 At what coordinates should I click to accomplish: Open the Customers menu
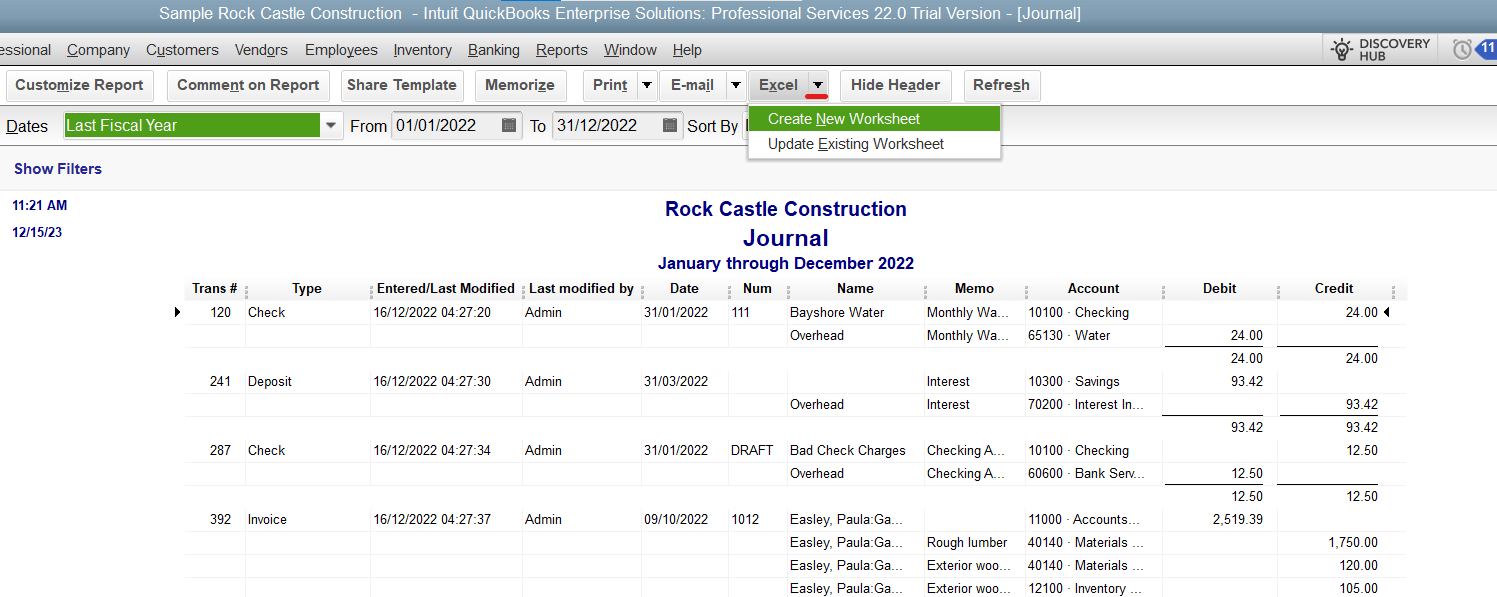pyautogui.click(x=182, y=50)
